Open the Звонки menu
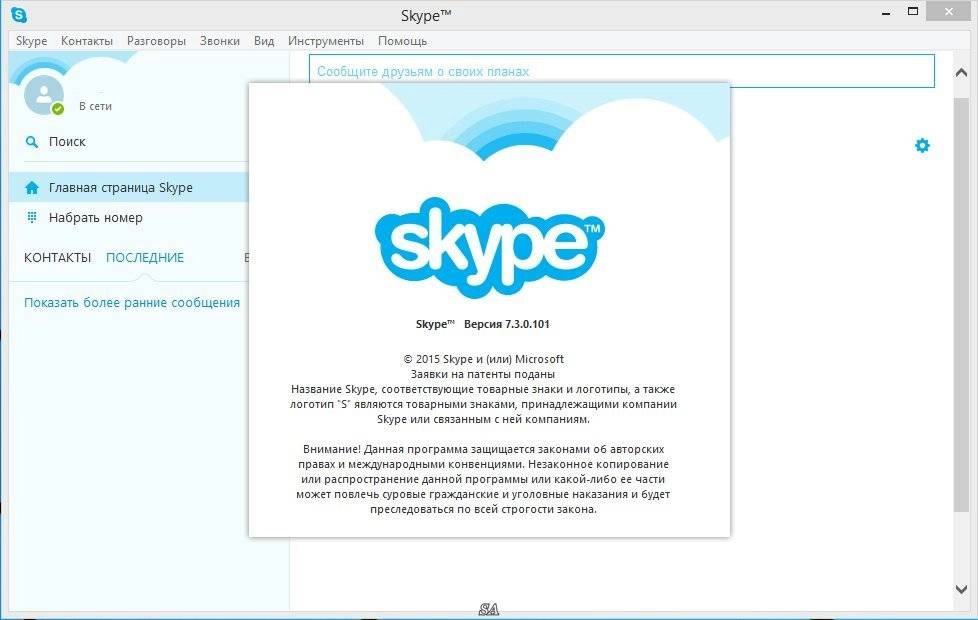The image size is (978, 620). pos(220,41)
